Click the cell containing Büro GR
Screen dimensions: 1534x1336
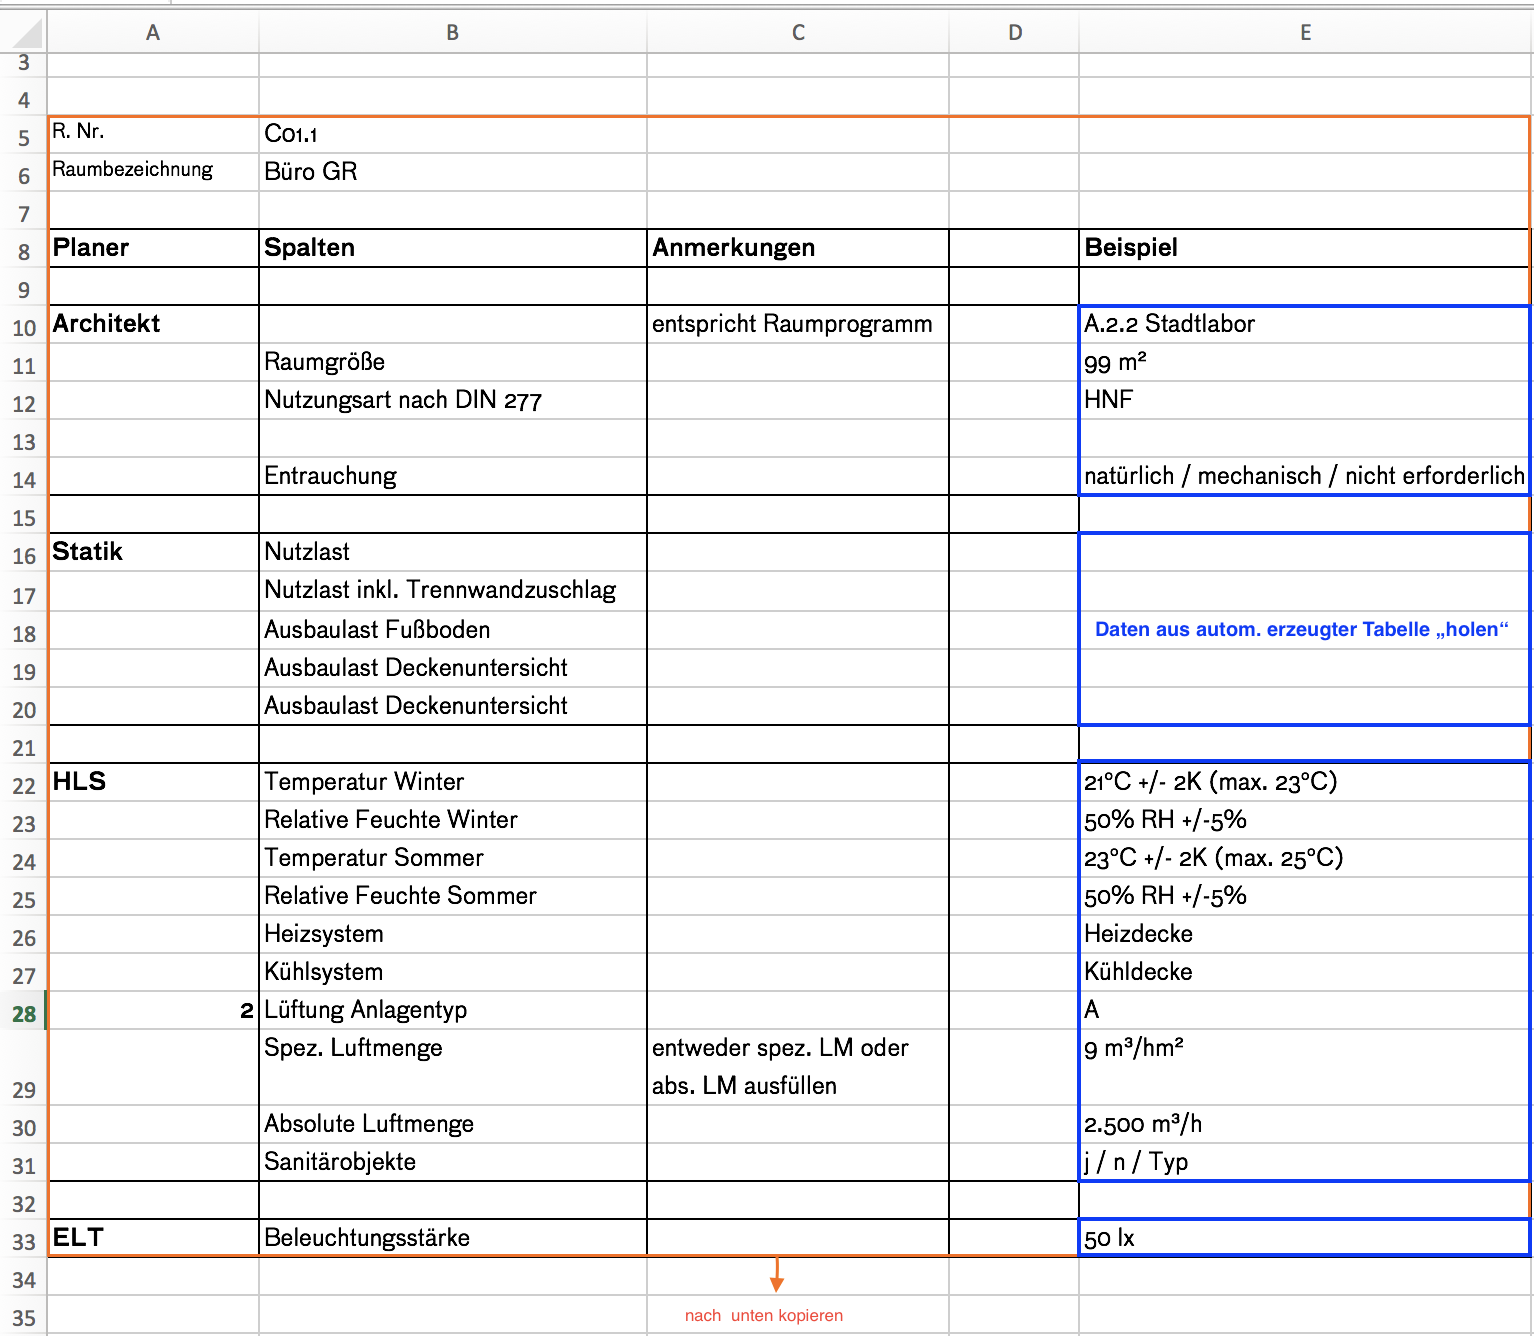coord(452,172)
